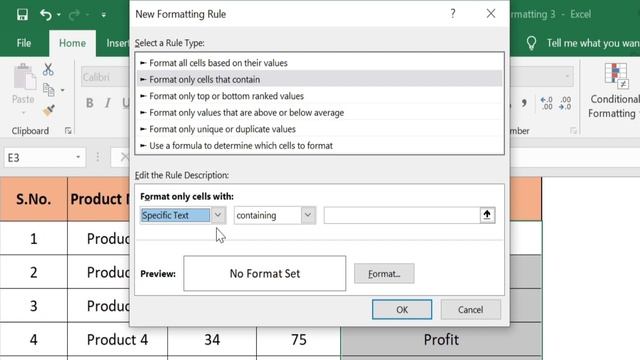Select Format only unique or duplicate values
640x360 pixels.
pyautogui.click(x=319, y=129)
